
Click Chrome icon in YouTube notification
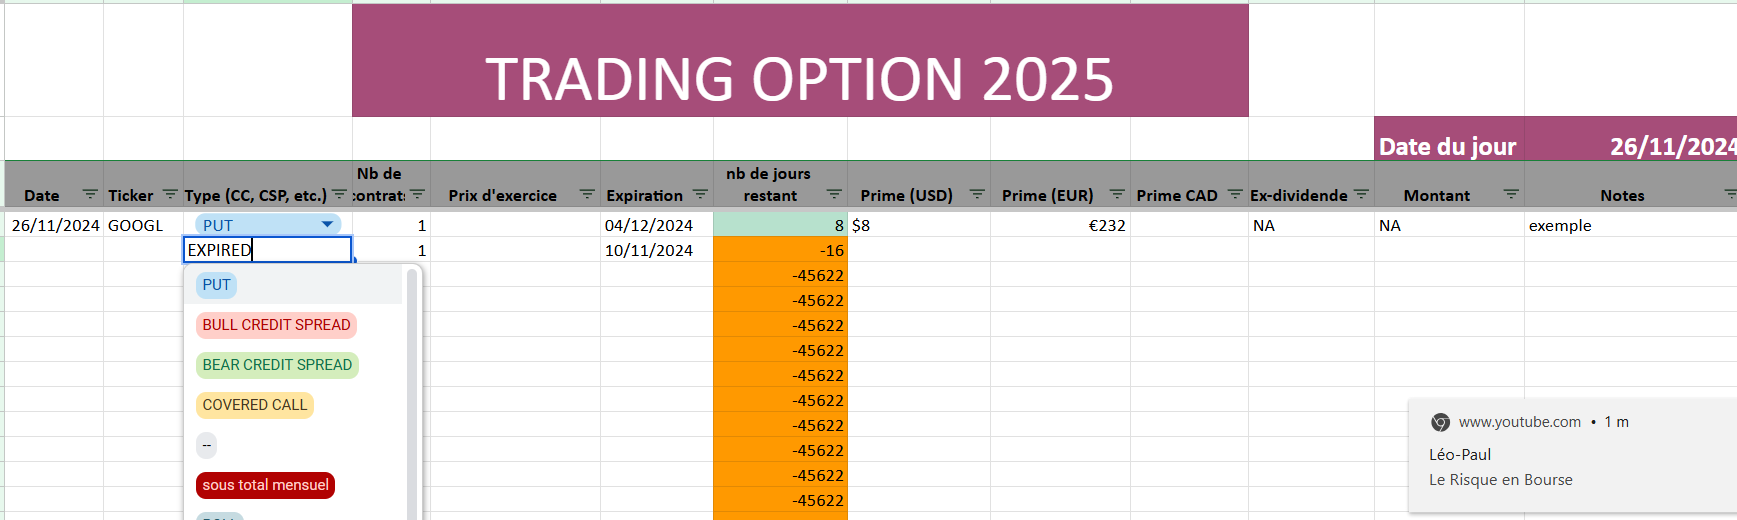1440,422
